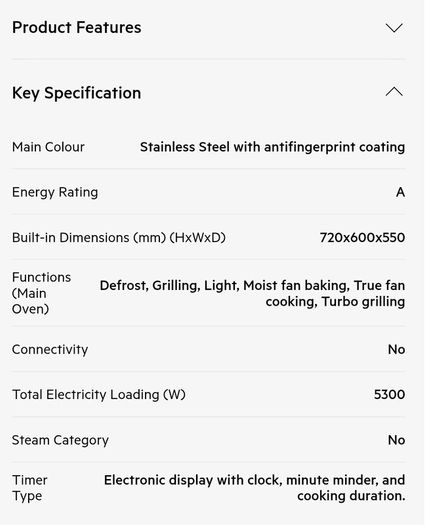The width and height of the screenshot is (425, 525).
Task: Click the Connectivity value No
Action: click(396, 350)
